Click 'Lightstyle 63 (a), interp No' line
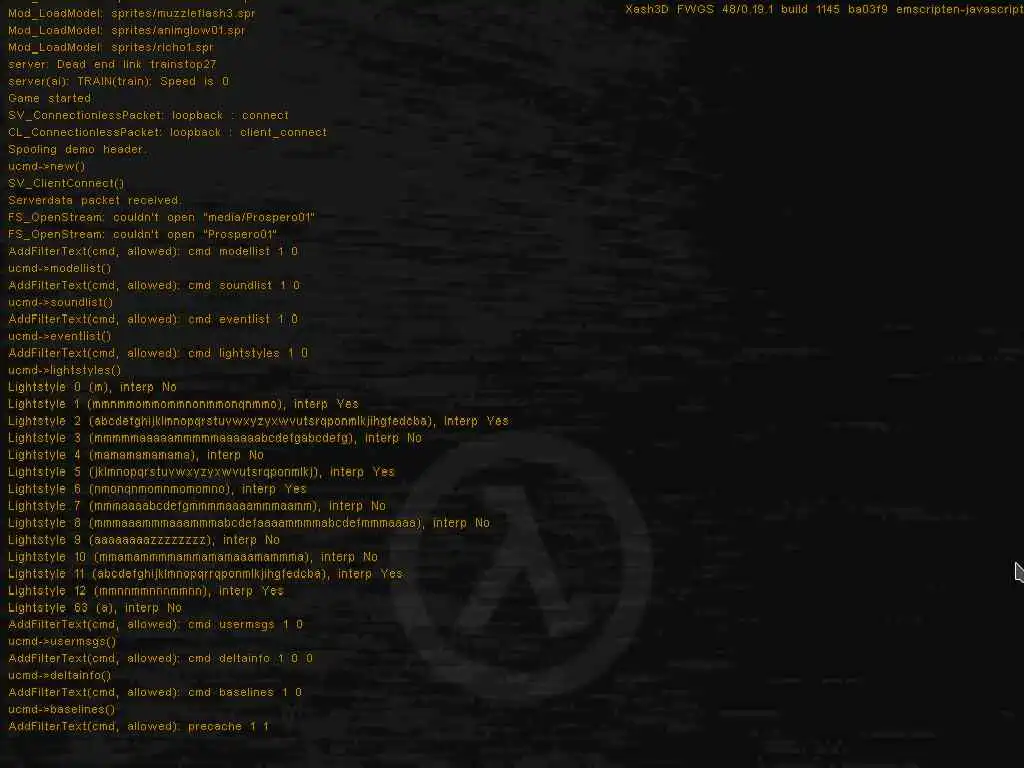Viewport: 1024px width, 768px height. (x=95, y=607)
